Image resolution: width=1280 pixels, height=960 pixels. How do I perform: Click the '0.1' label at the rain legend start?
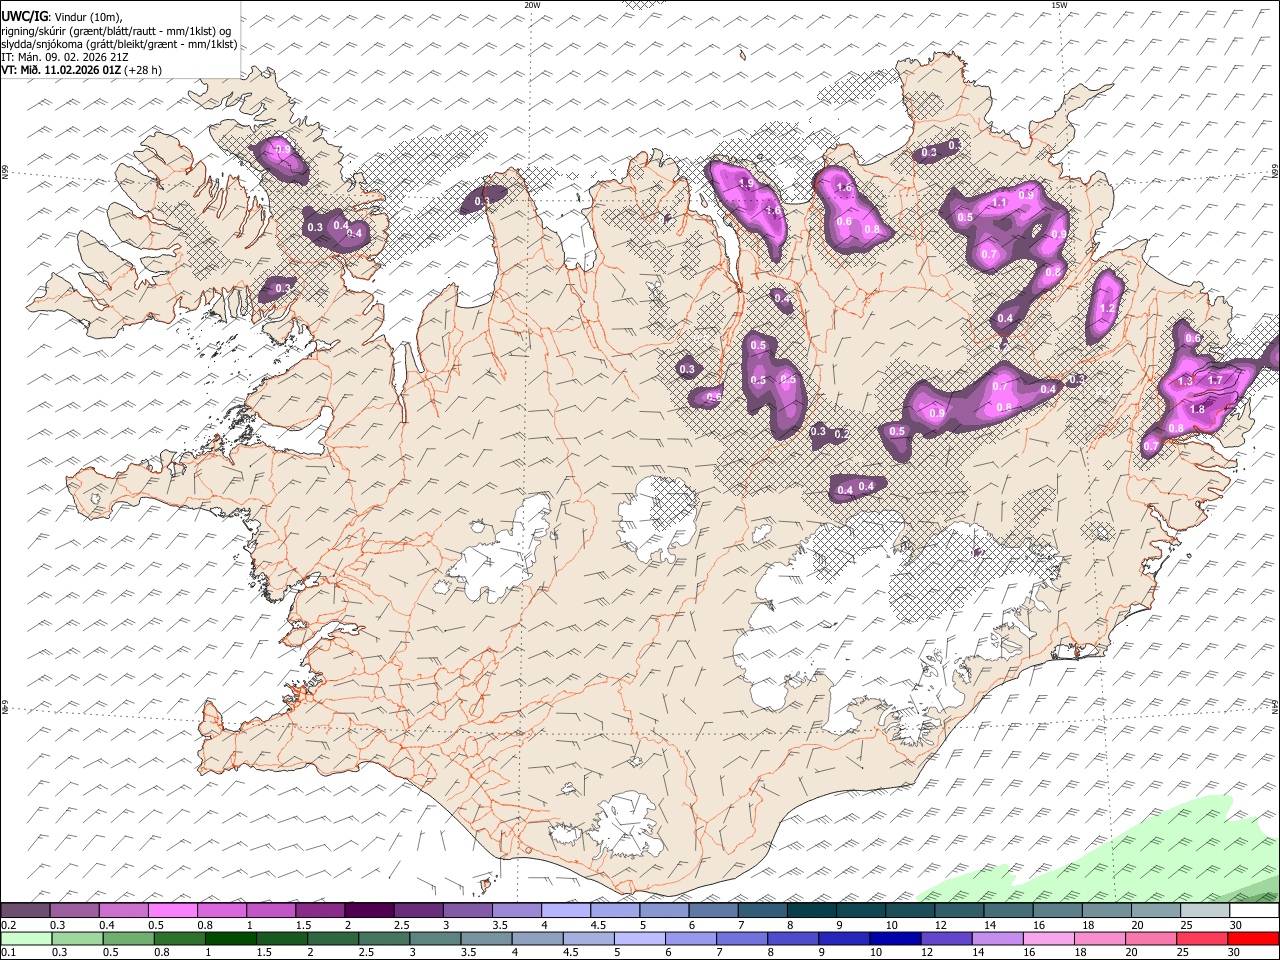pos(9,953)
